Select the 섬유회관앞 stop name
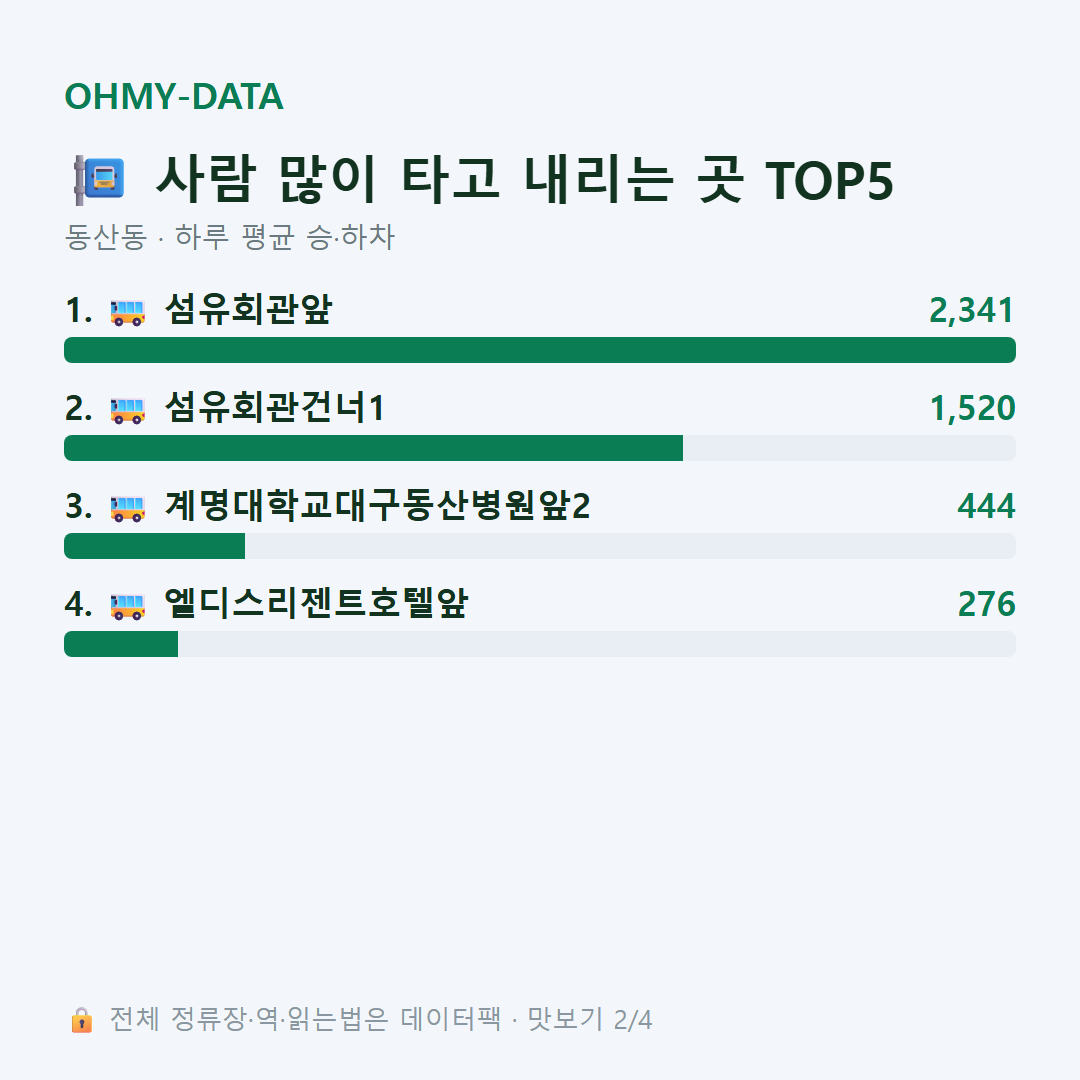Screen dimensions: 1080x1080 pos(249,310)
